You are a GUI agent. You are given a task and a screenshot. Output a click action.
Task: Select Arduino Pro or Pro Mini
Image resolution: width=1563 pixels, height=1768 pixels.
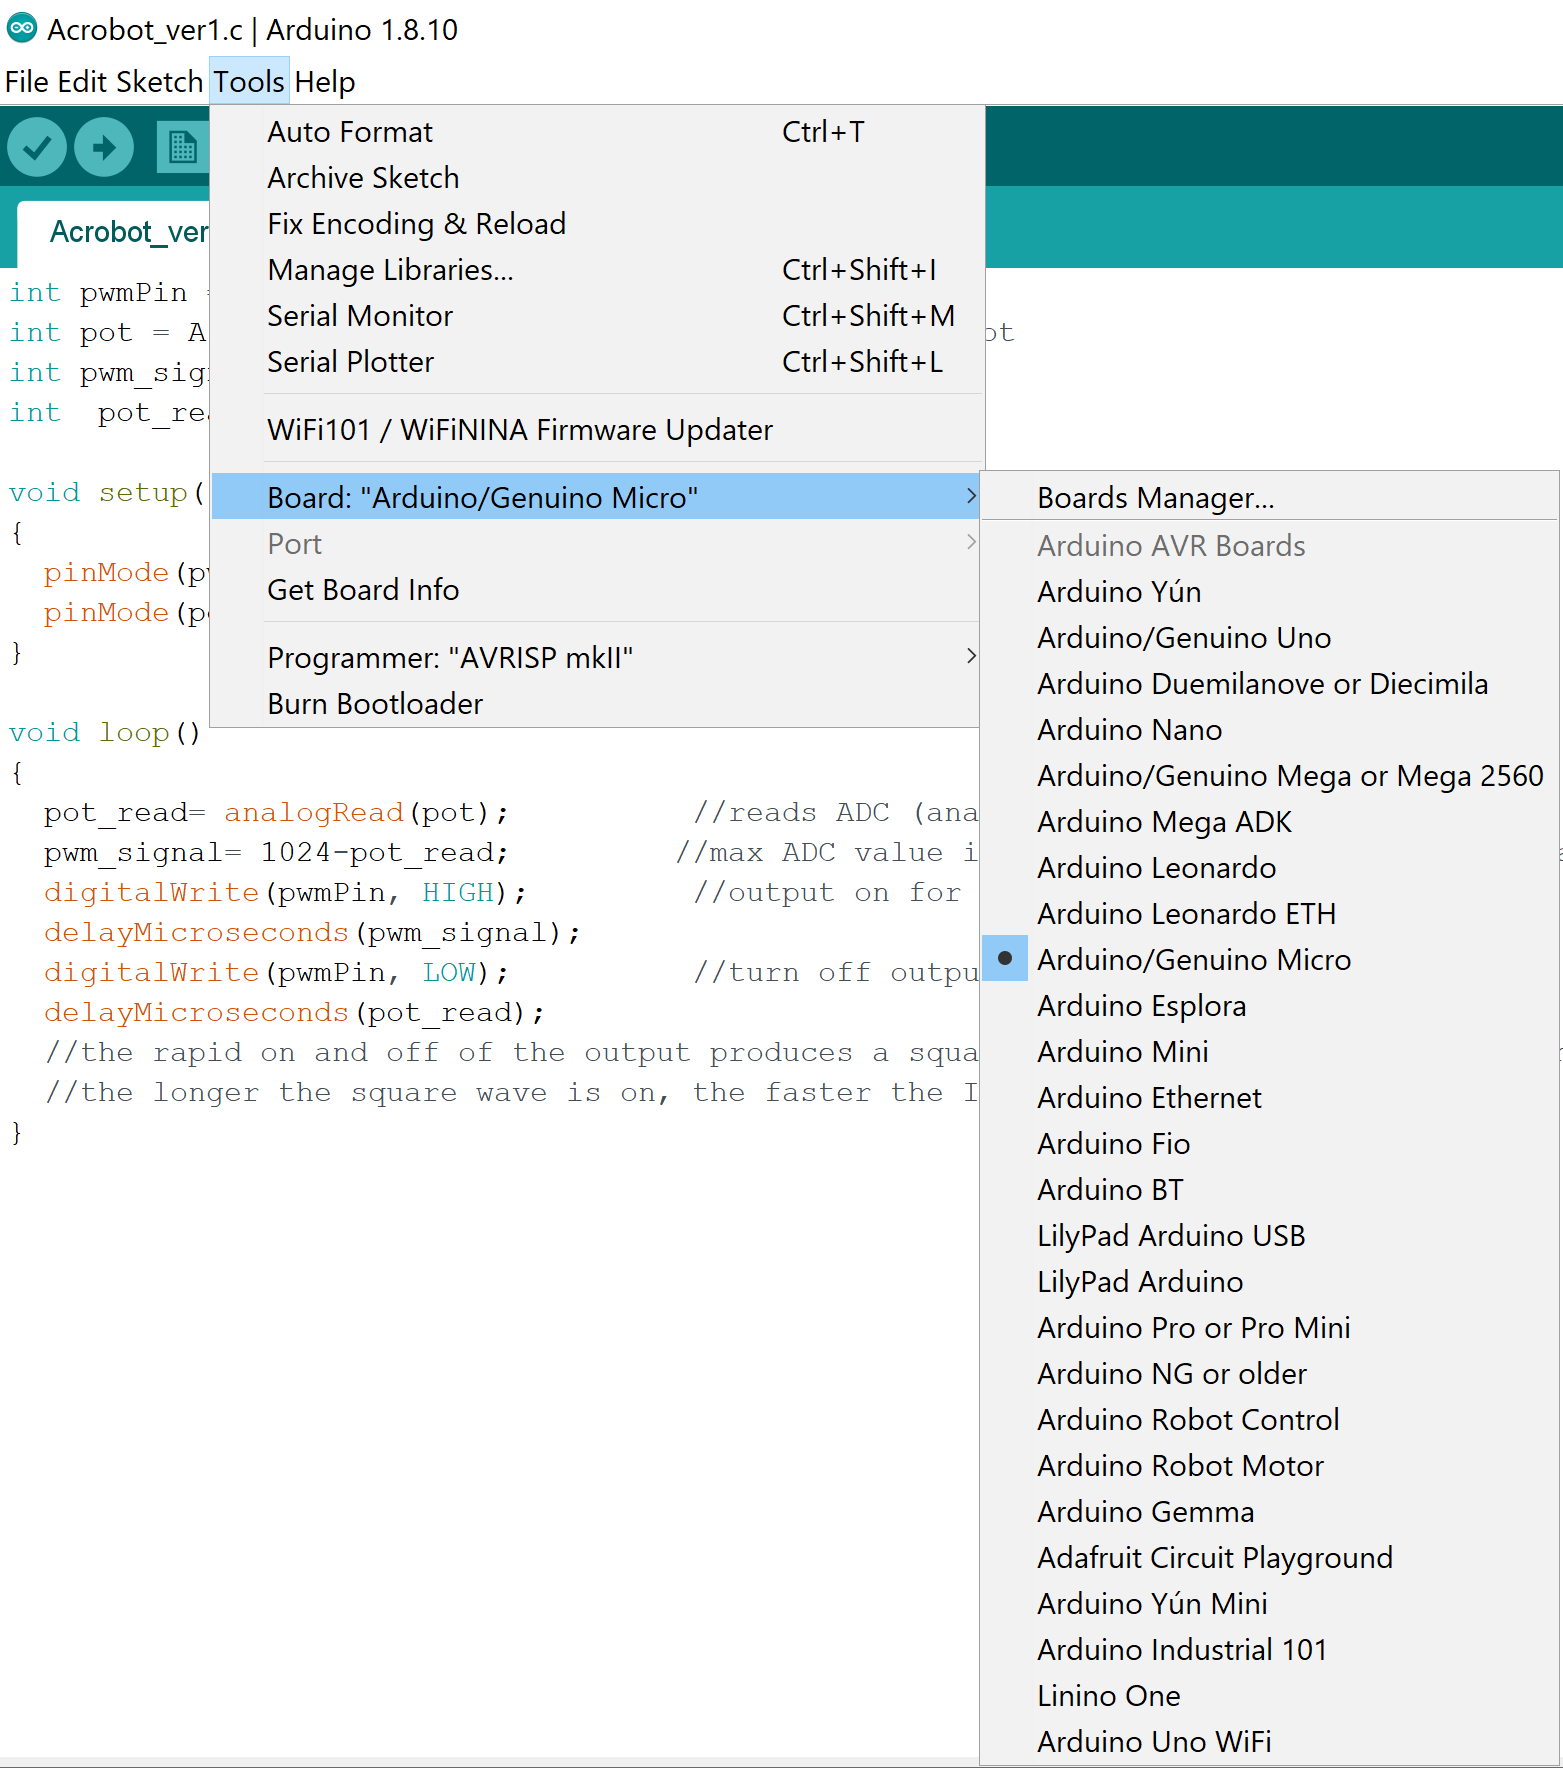pos(1270,1327)
